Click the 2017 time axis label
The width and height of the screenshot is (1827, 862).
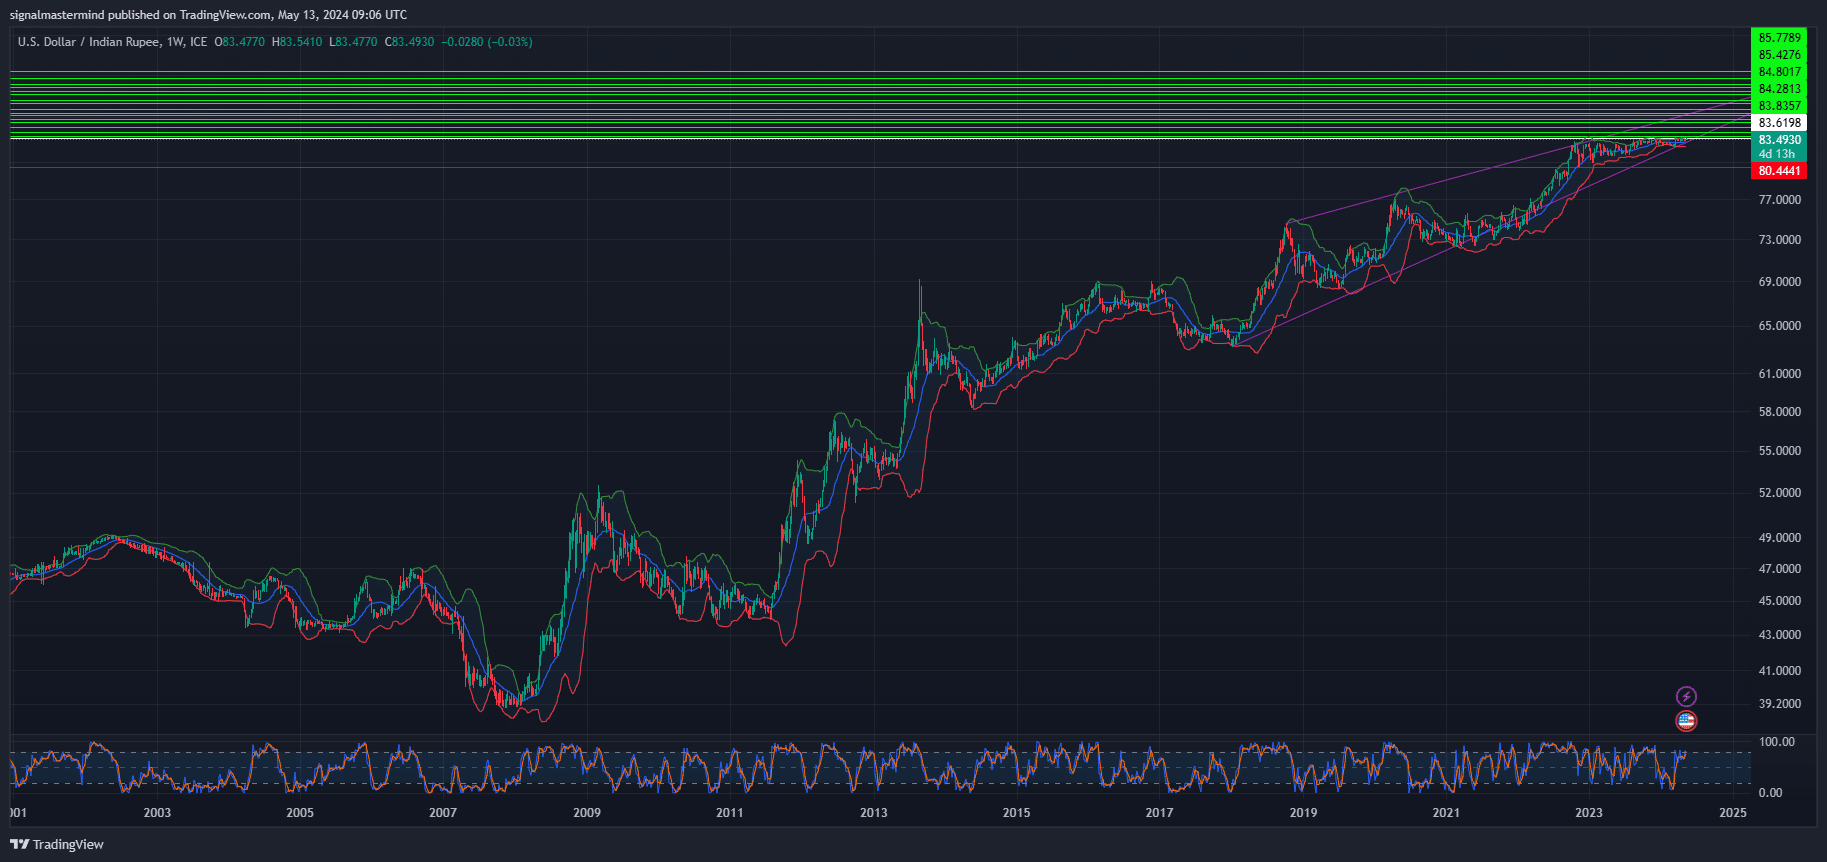tap(1159, 813)
